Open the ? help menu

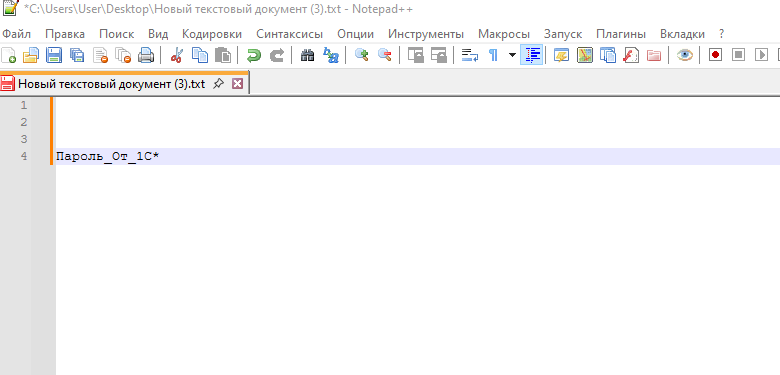coord(721,34)
